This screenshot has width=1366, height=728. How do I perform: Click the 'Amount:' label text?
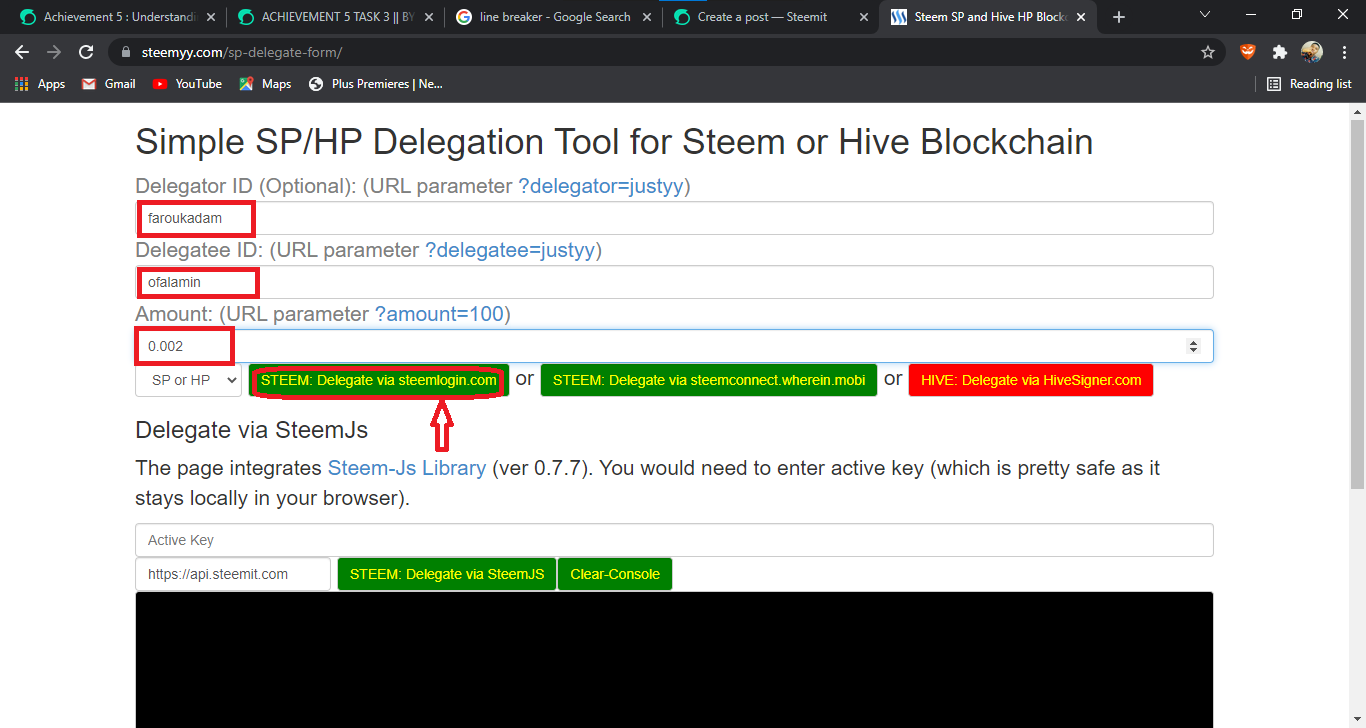click(174, 314)
